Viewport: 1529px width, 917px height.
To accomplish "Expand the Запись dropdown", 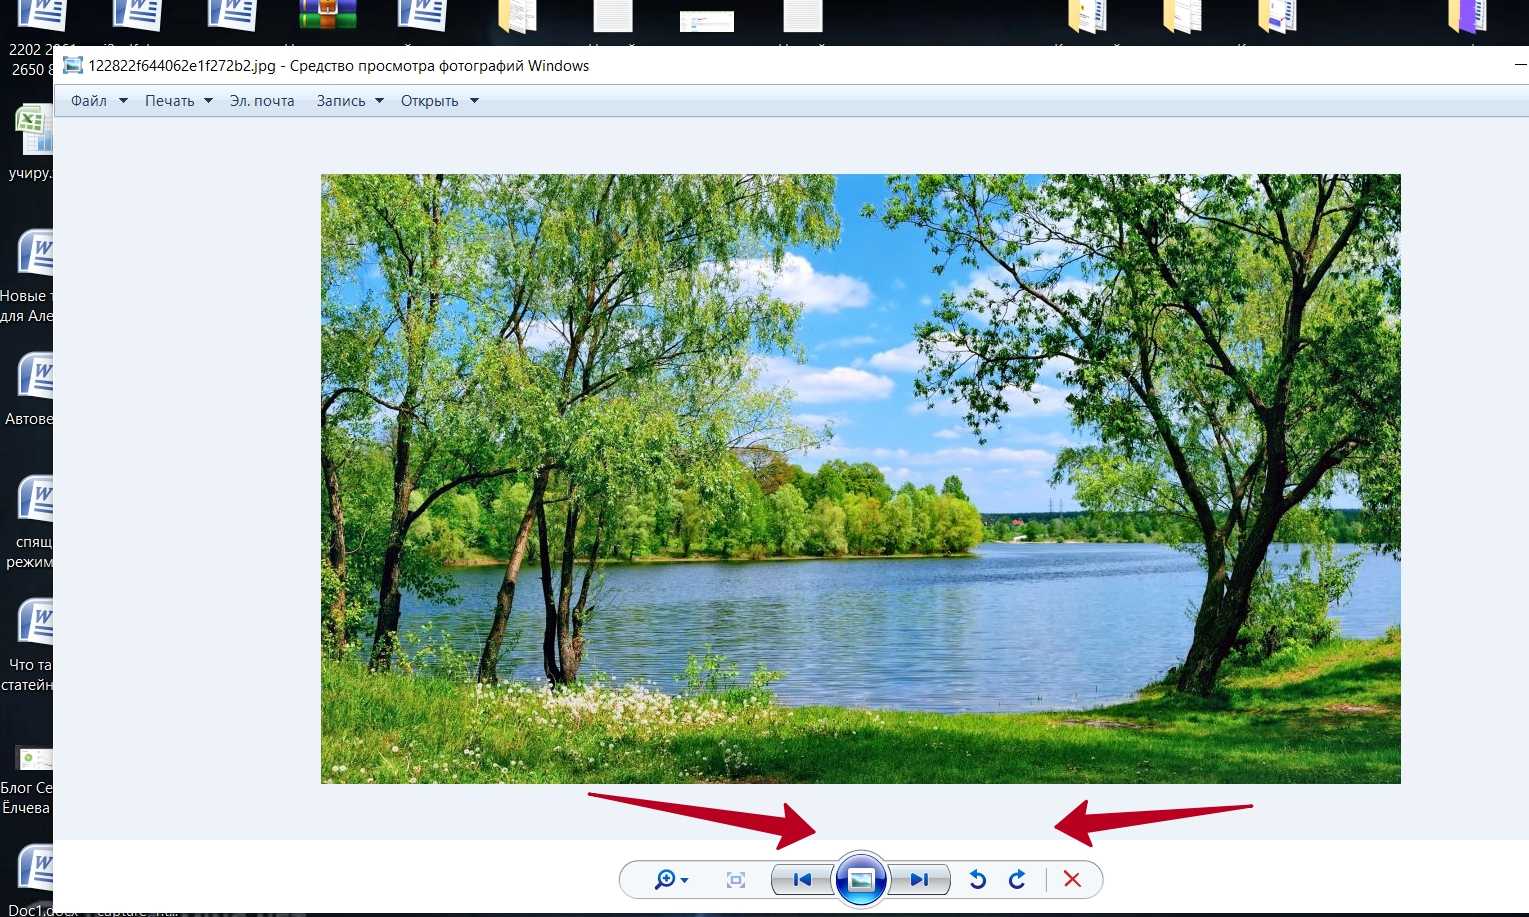I will pos(349,101).
